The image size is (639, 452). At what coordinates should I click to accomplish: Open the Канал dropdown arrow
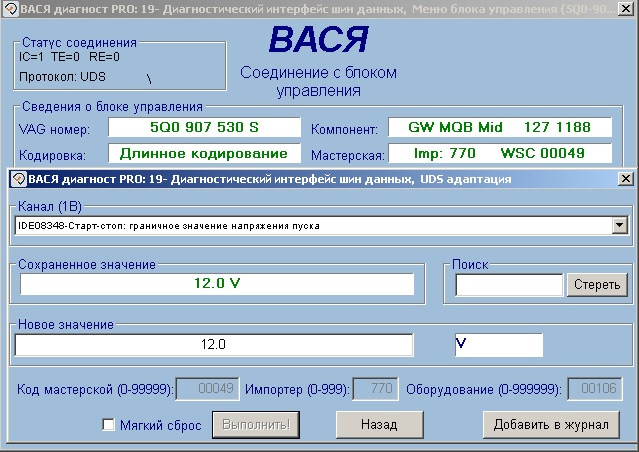(x=619, y=225)
